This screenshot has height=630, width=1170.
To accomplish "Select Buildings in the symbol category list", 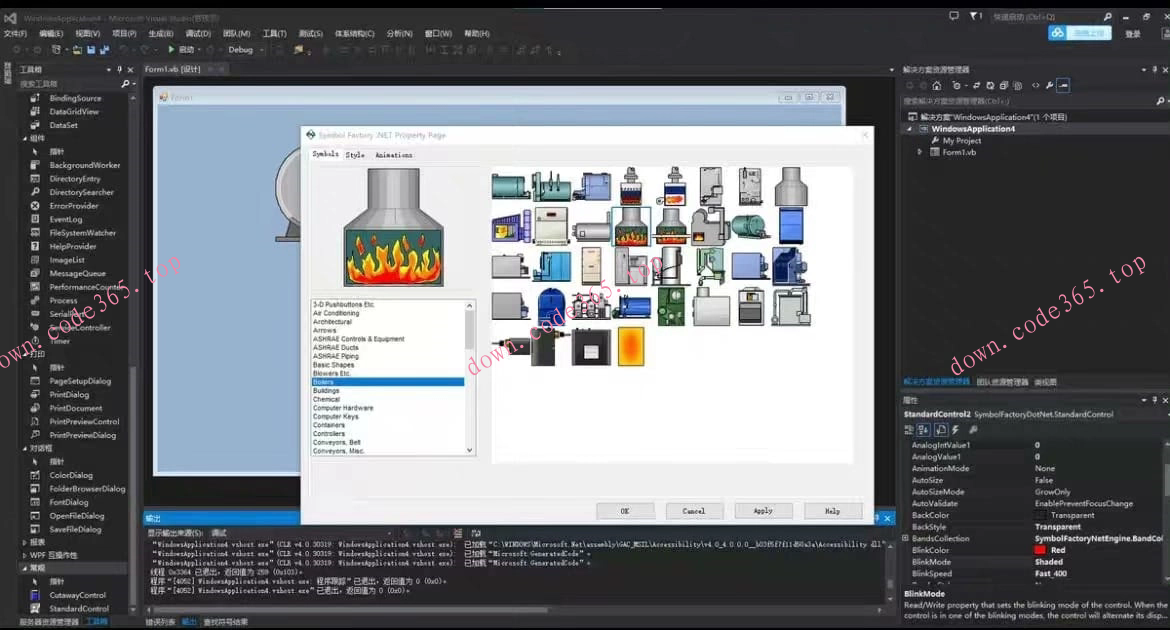I will click(326, 391).
